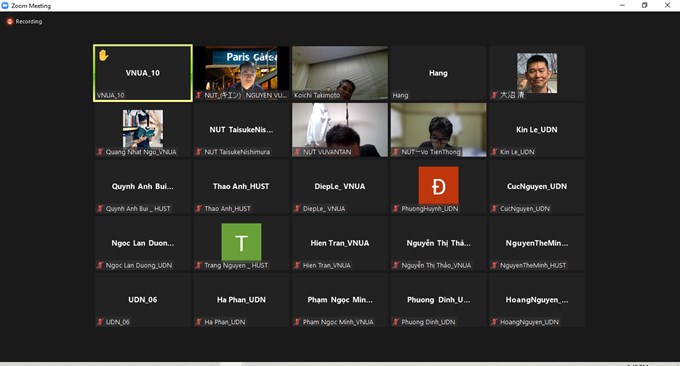Click muted mic icon beside HoangNguyen_UDN label
The width and height of the screenshot is (680, 366).
(494, 322)
